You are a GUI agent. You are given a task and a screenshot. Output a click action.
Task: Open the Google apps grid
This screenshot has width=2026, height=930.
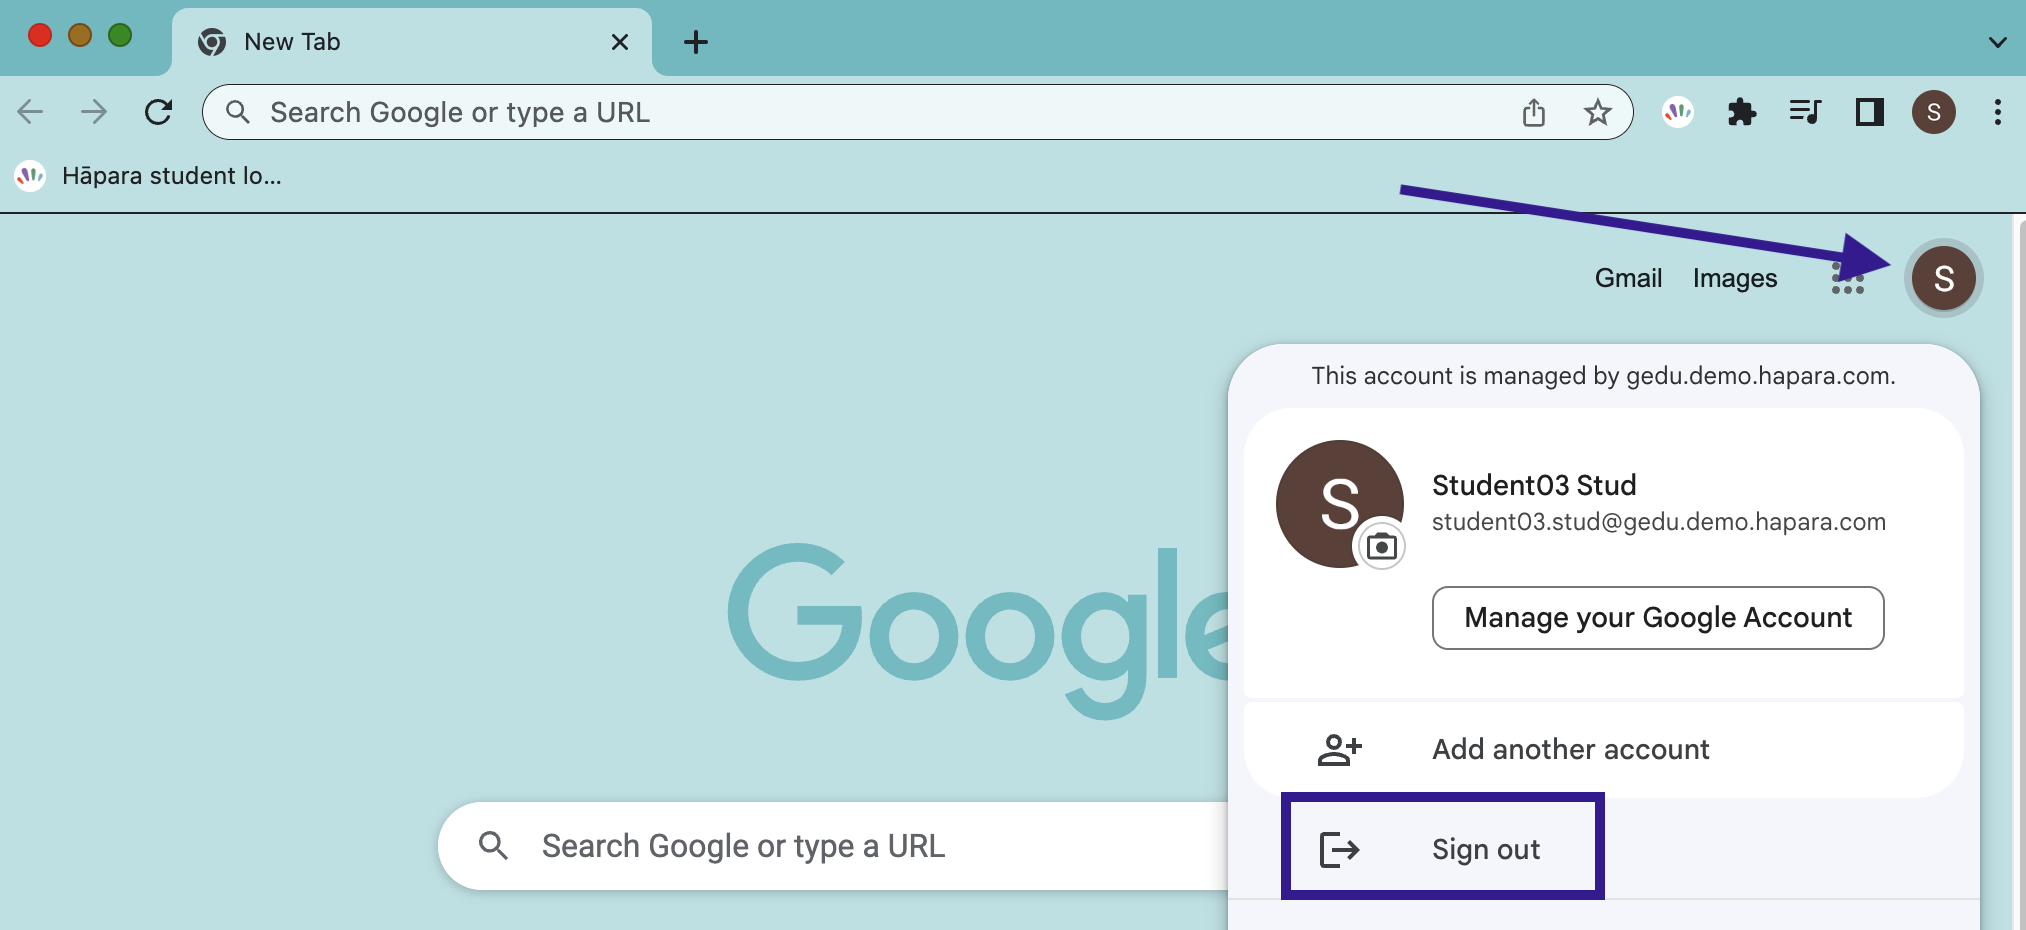click(x=1849, y=279)
